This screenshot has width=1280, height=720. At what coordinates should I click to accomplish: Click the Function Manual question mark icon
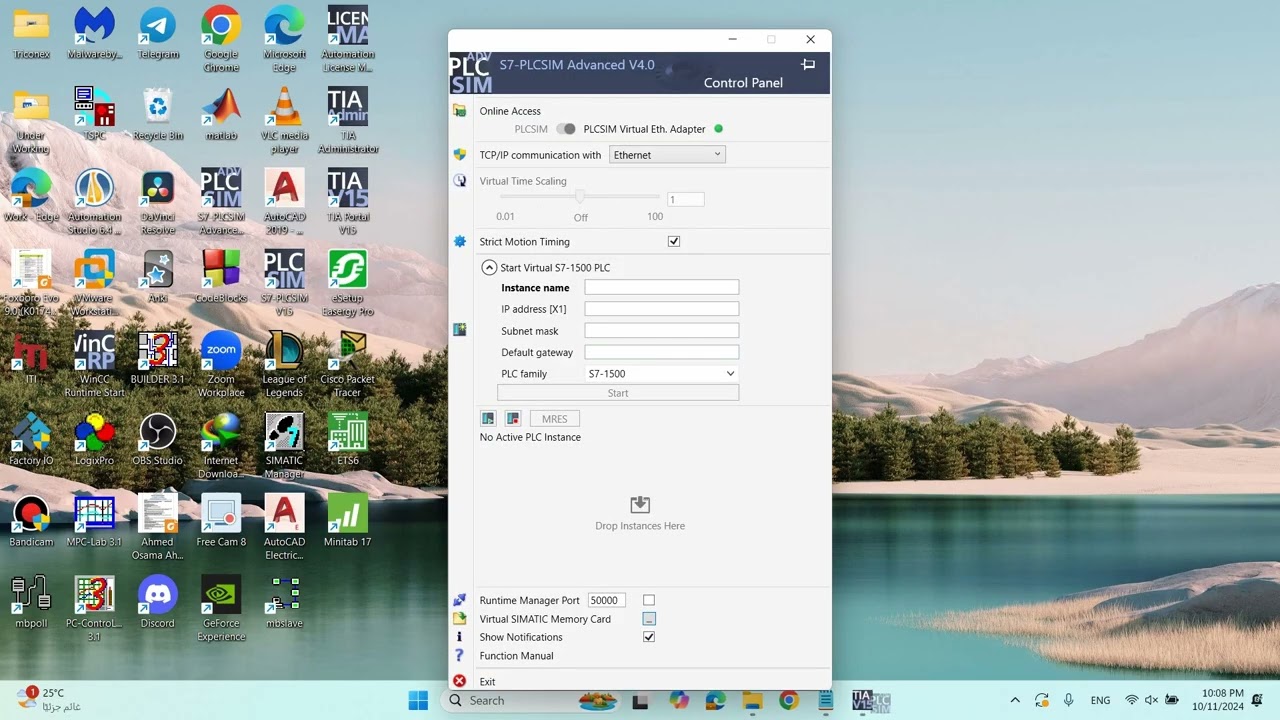pos(460,656)
